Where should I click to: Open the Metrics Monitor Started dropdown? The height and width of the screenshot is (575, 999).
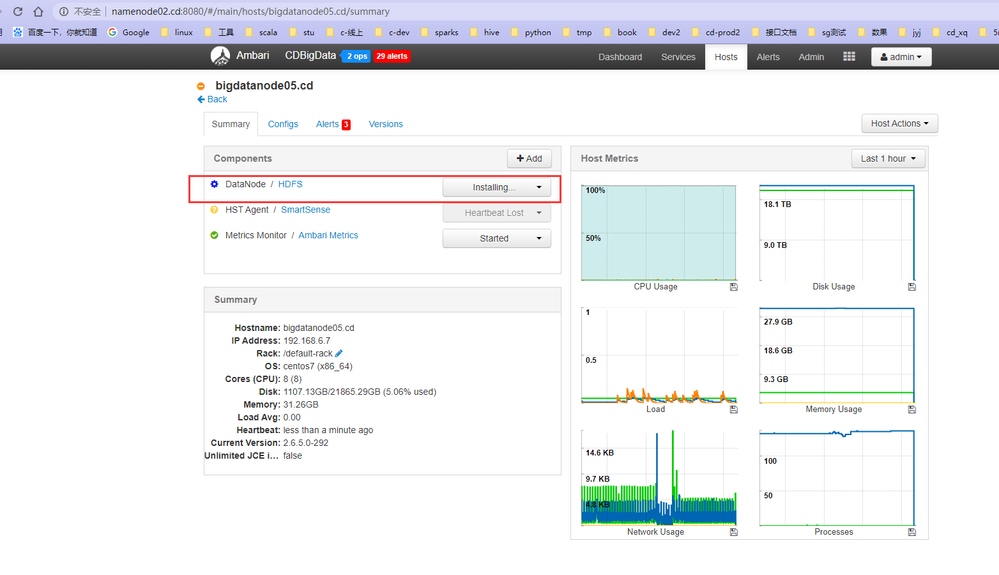(497, 238)
